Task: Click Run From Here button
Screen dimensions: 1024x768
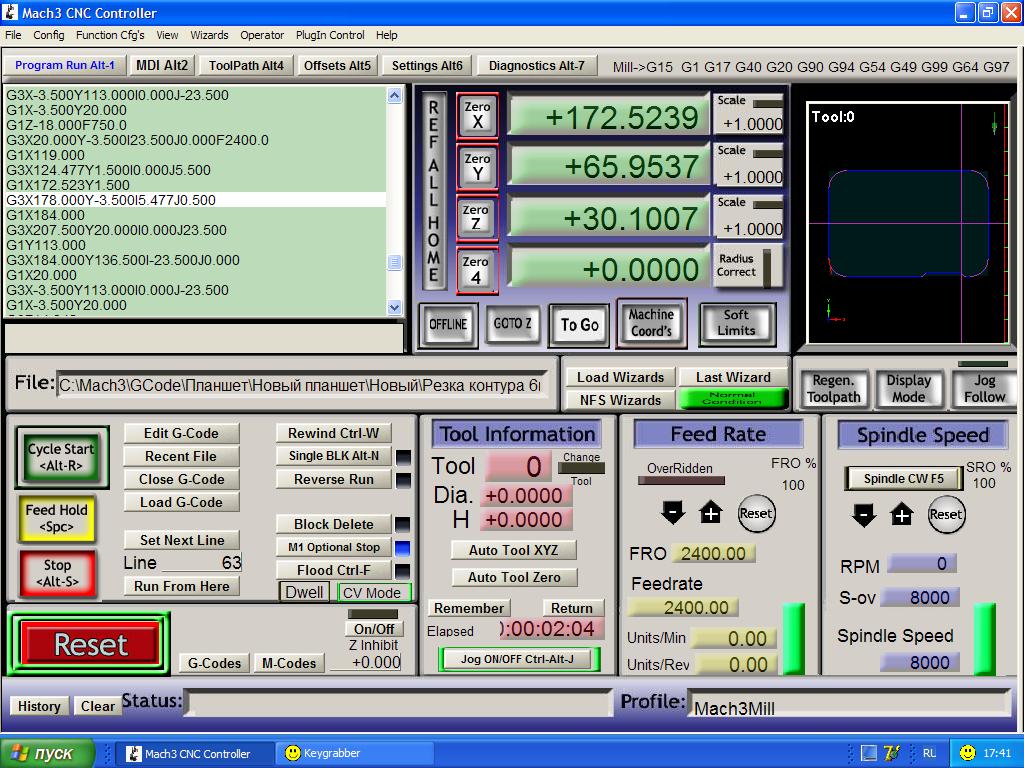Action: tap(182, 586)
